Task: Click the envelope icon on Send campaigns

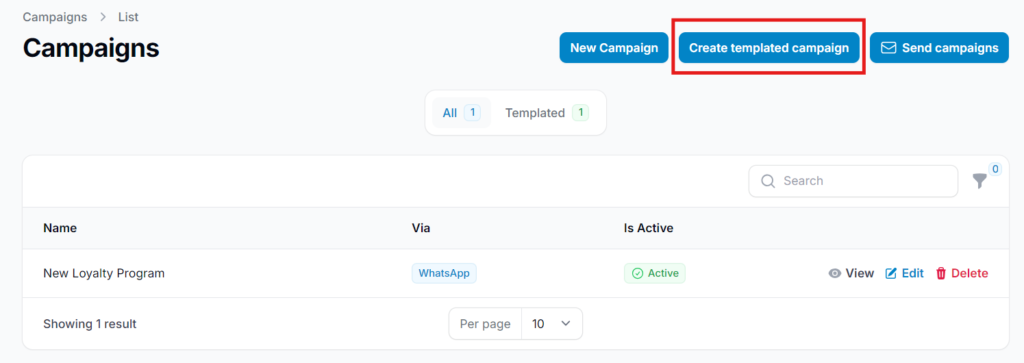Action: [x=888, y=48]
